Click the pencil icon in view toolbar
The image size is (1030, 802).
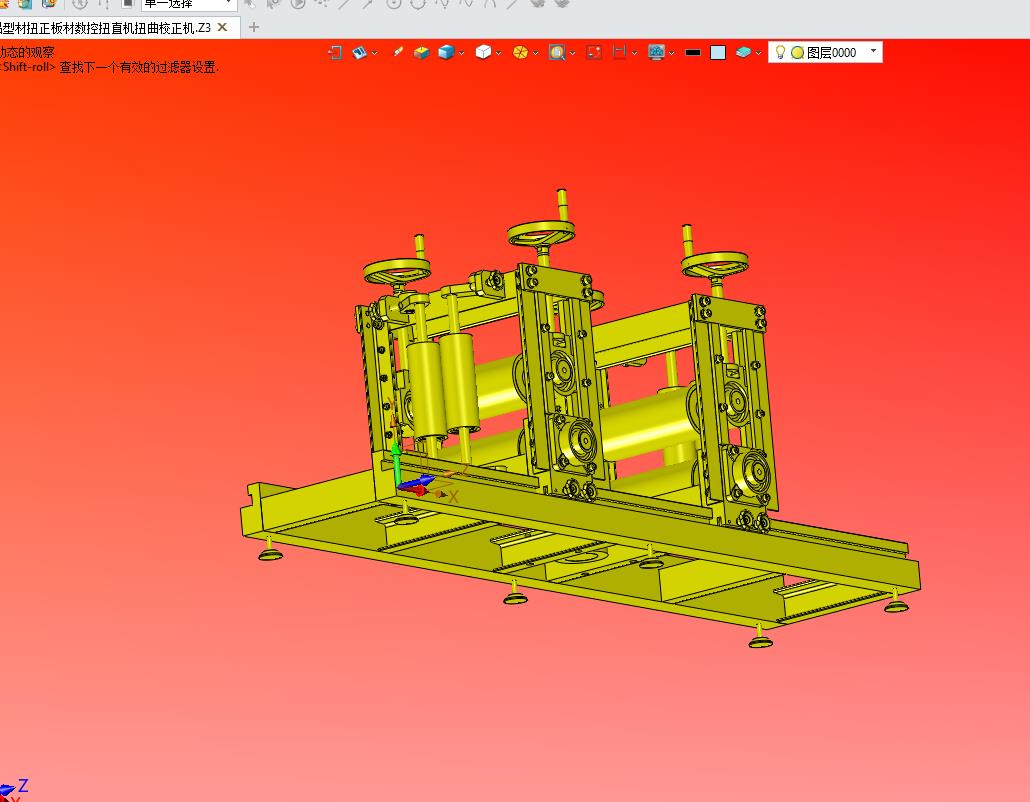pyautogui.click(x=398, y=52)
